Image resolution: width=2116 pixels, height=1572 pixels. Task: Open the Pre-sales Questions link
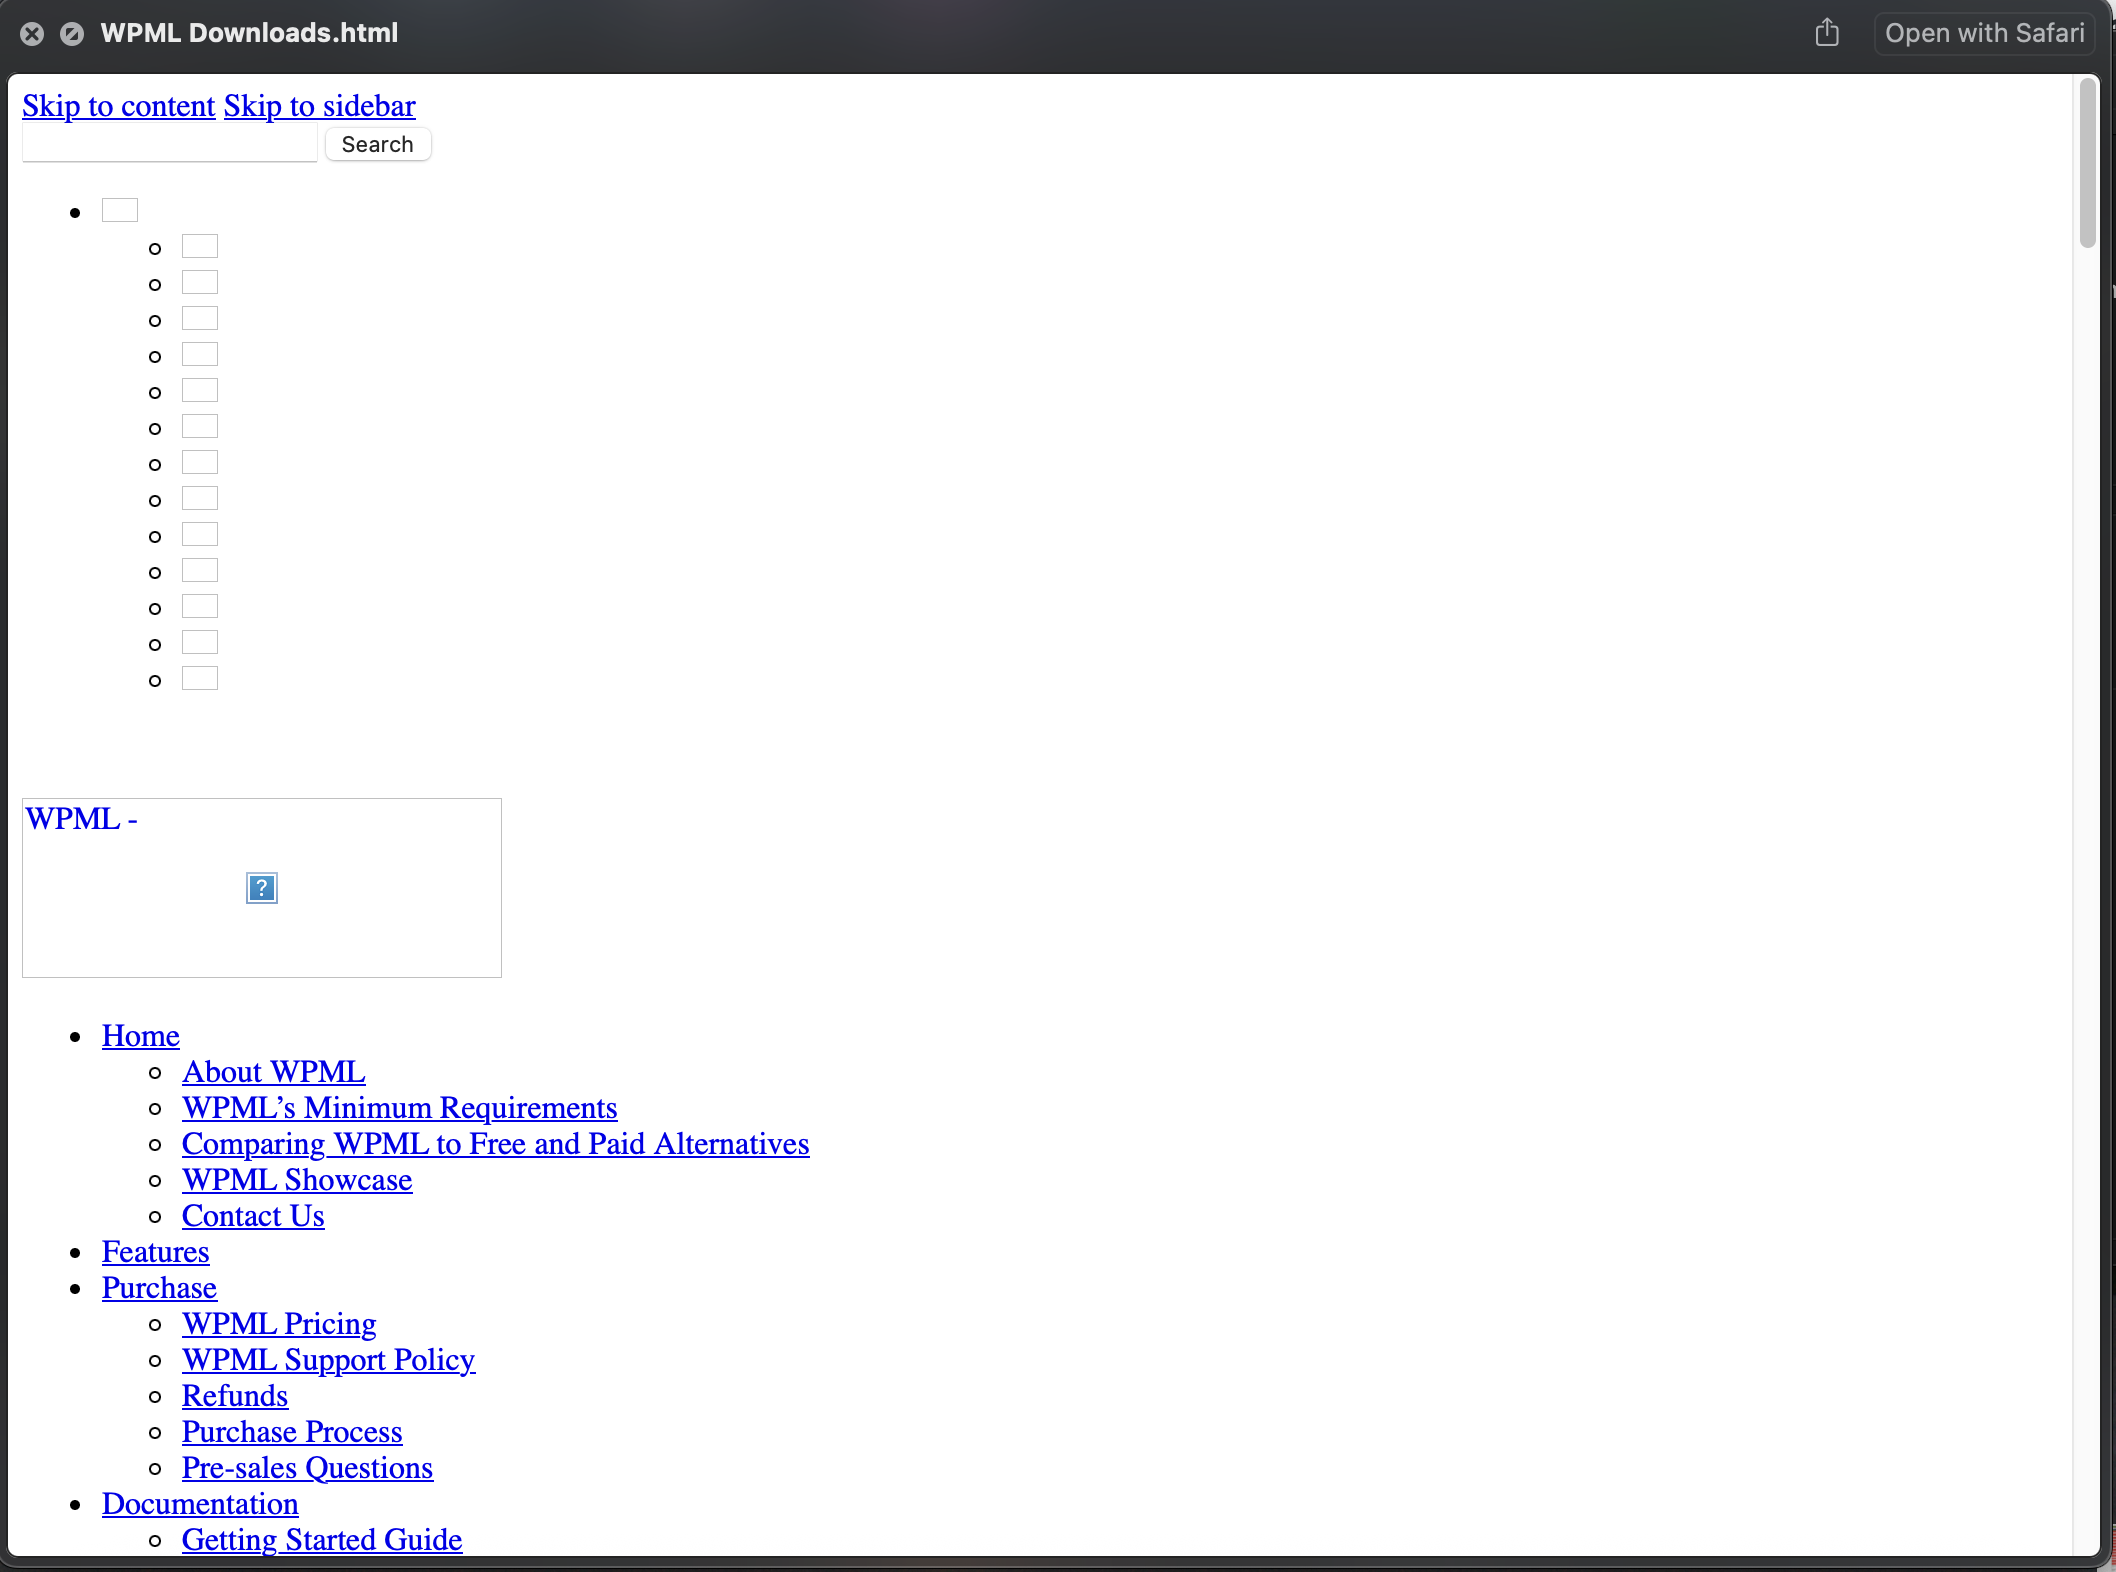coord(308,1468)
